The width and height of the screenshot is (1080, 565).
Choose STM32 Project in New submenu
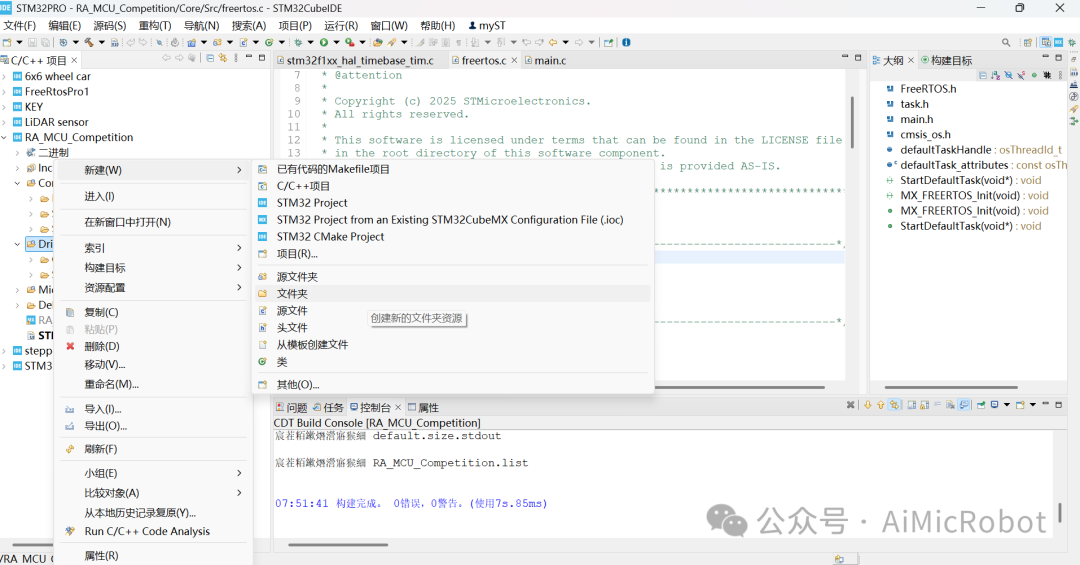[x=453, y=203]
